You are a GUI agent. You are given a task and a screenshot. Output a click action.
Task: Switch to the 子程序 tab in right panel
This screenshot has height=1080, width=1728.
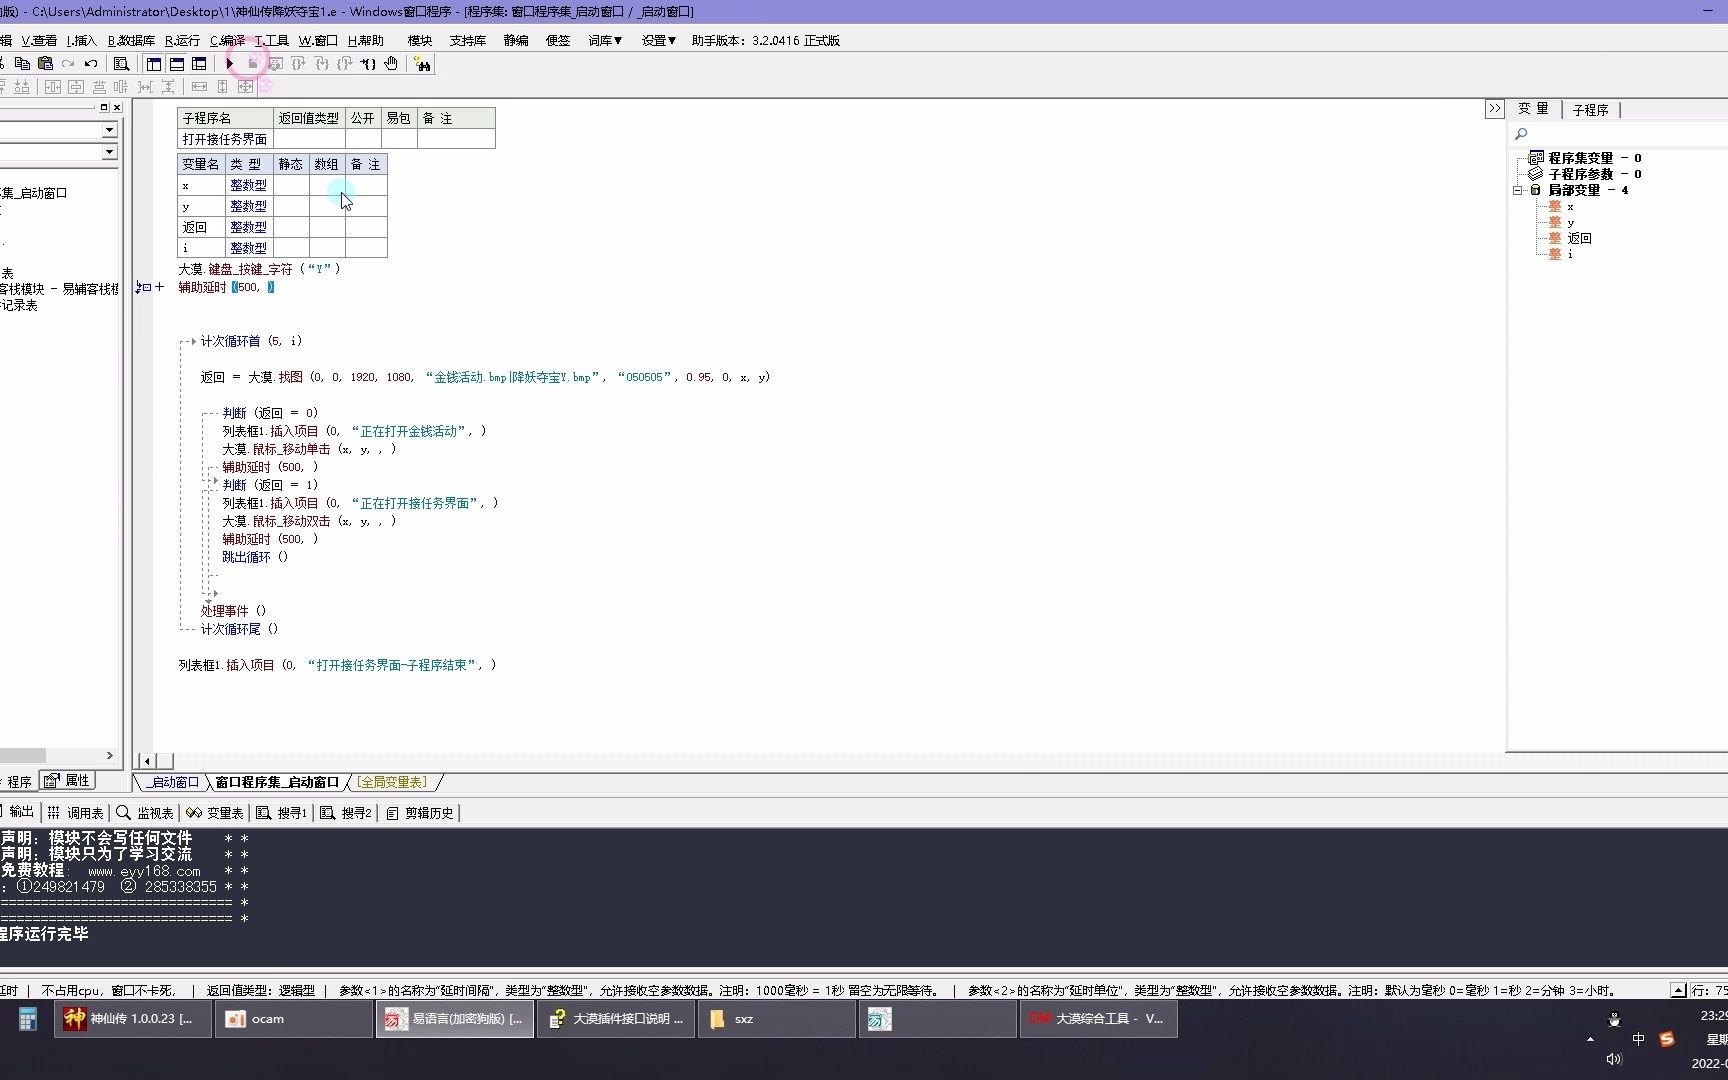pyautogui.click(x=1590, y=110)
